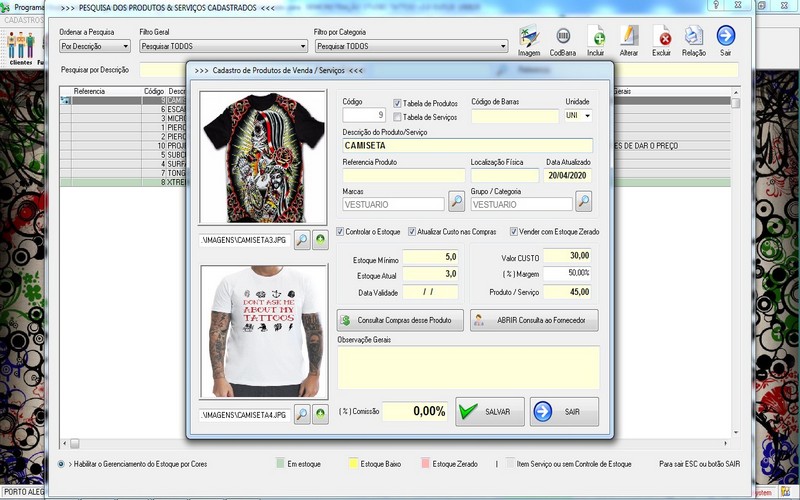Search Grupo / Categoria with magnifier button
Screen dimensions: 800x500
point(584,201)
